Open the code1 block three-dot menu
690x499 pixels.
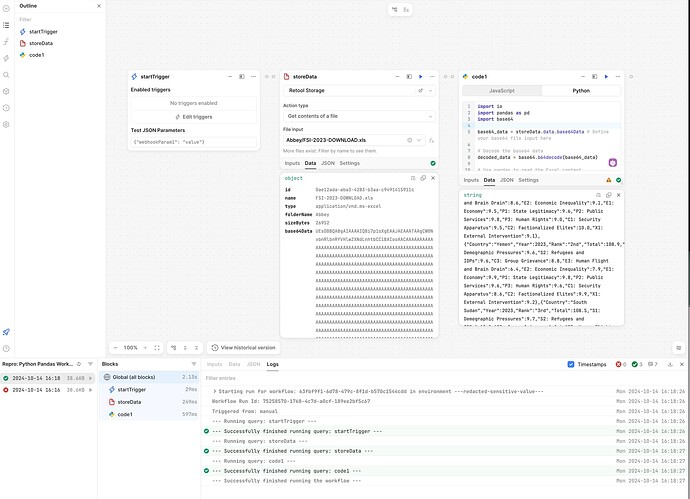coord(618,77)
